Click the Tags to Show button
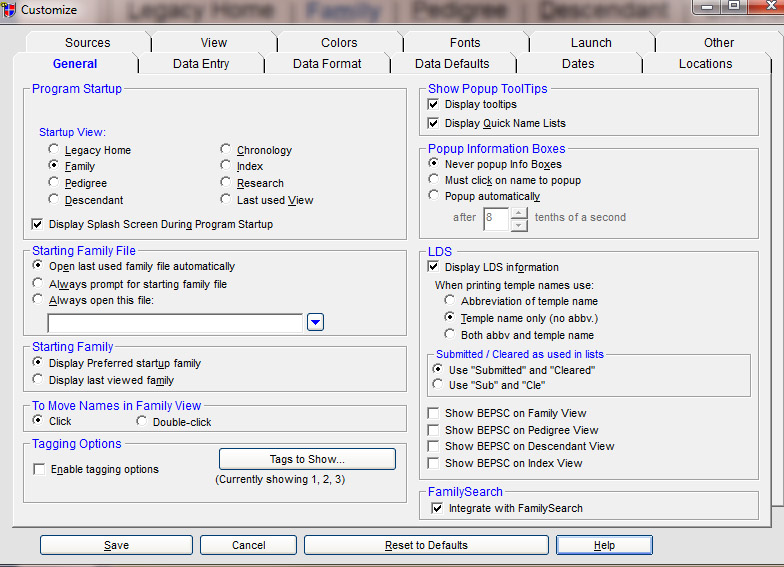 307,459
